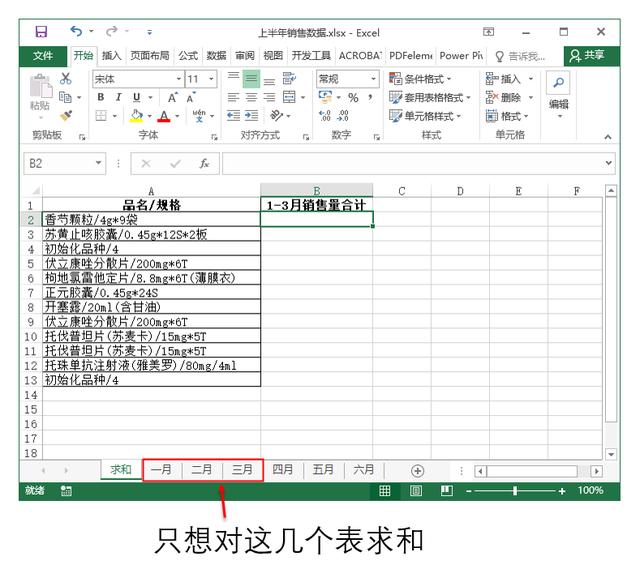Screen dimensions: 640x565
Task: Click the Save icon in title bar
Action: pos(41,32)
